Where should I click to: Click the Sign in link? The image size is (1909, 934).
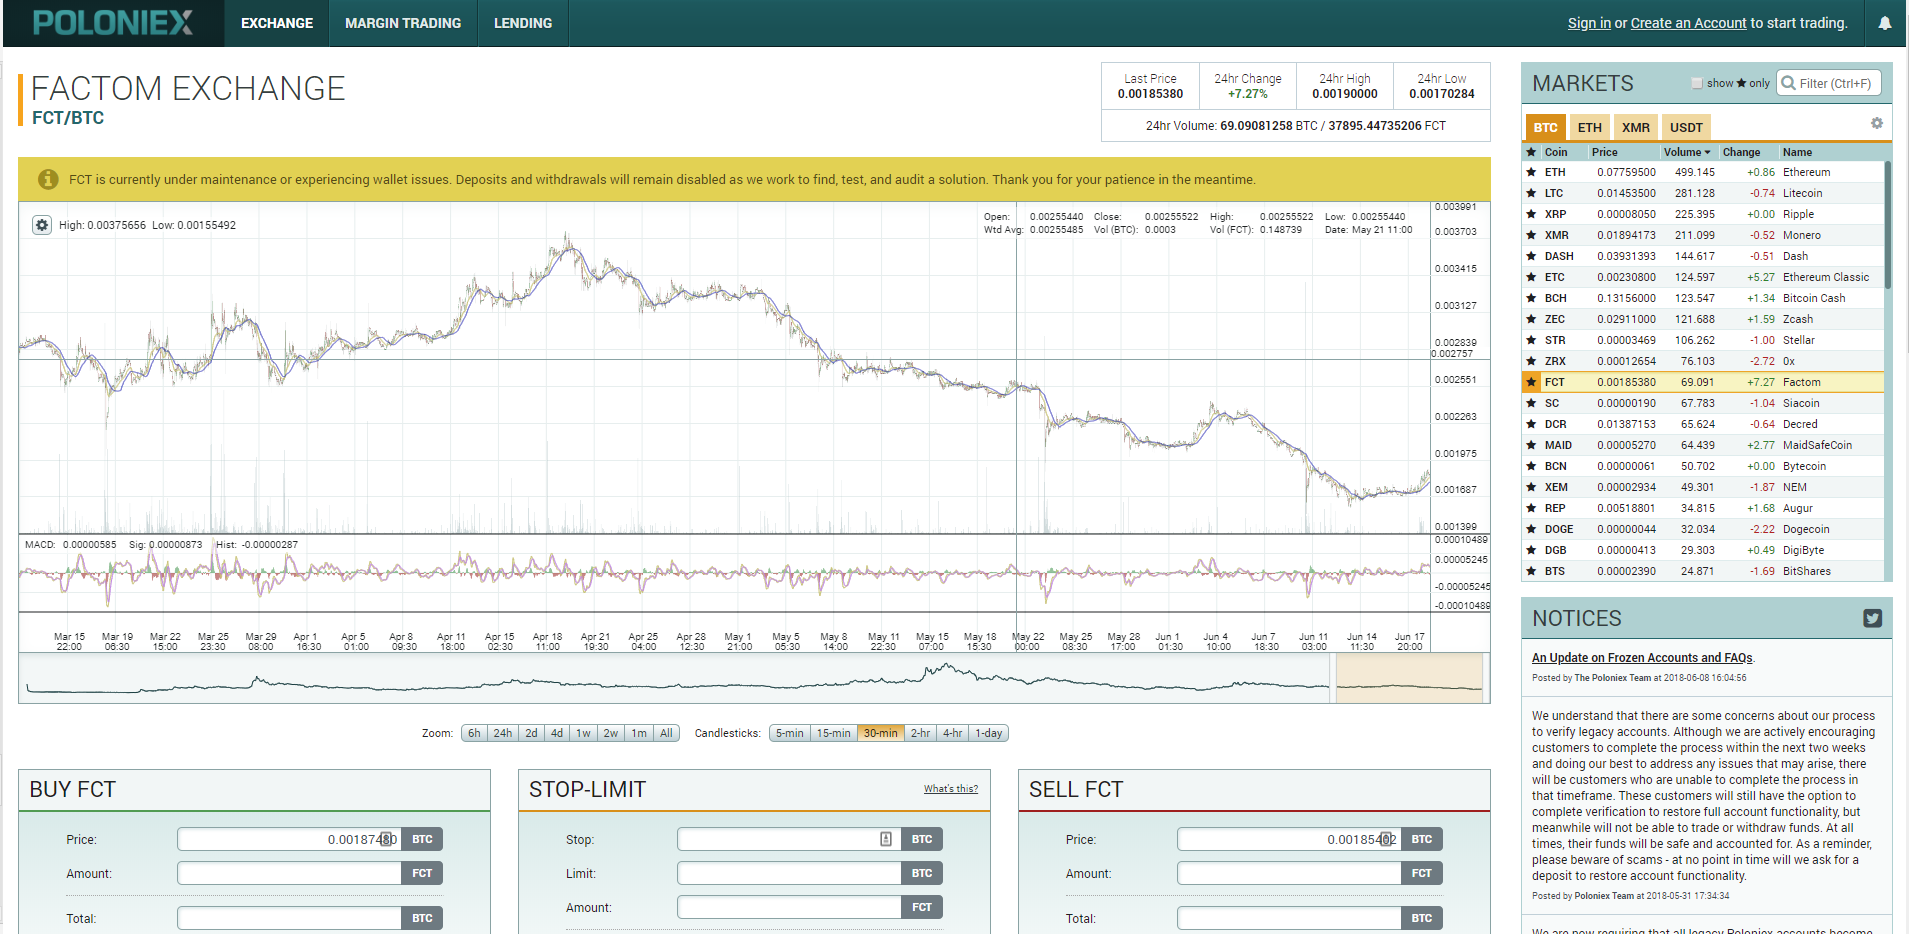click(1589, 23)
